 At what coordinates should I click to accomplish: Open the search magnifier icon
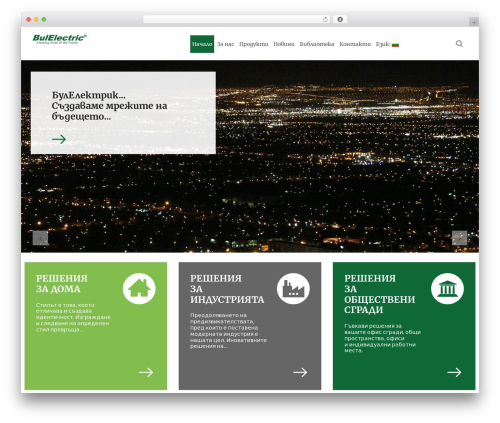click(459, 44)
